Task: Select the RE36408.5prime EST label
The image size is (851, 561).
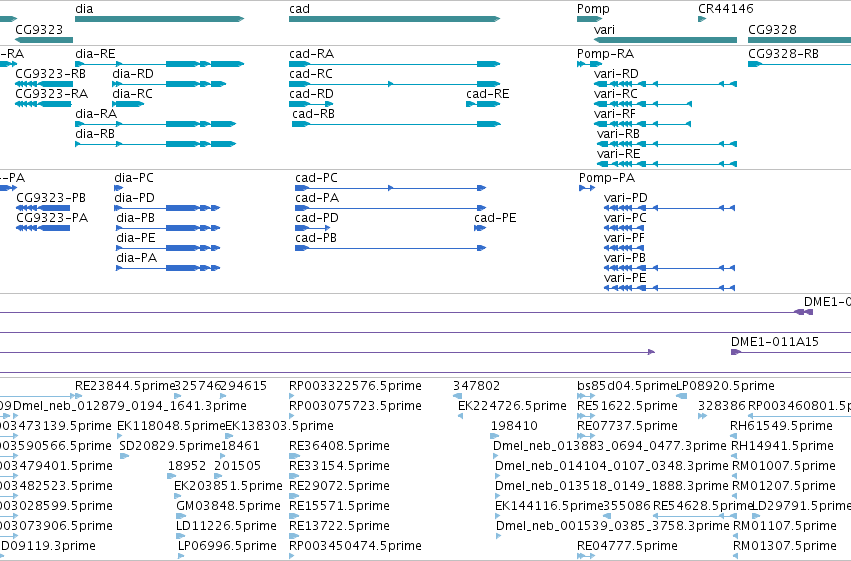Action: click(339, 446)
